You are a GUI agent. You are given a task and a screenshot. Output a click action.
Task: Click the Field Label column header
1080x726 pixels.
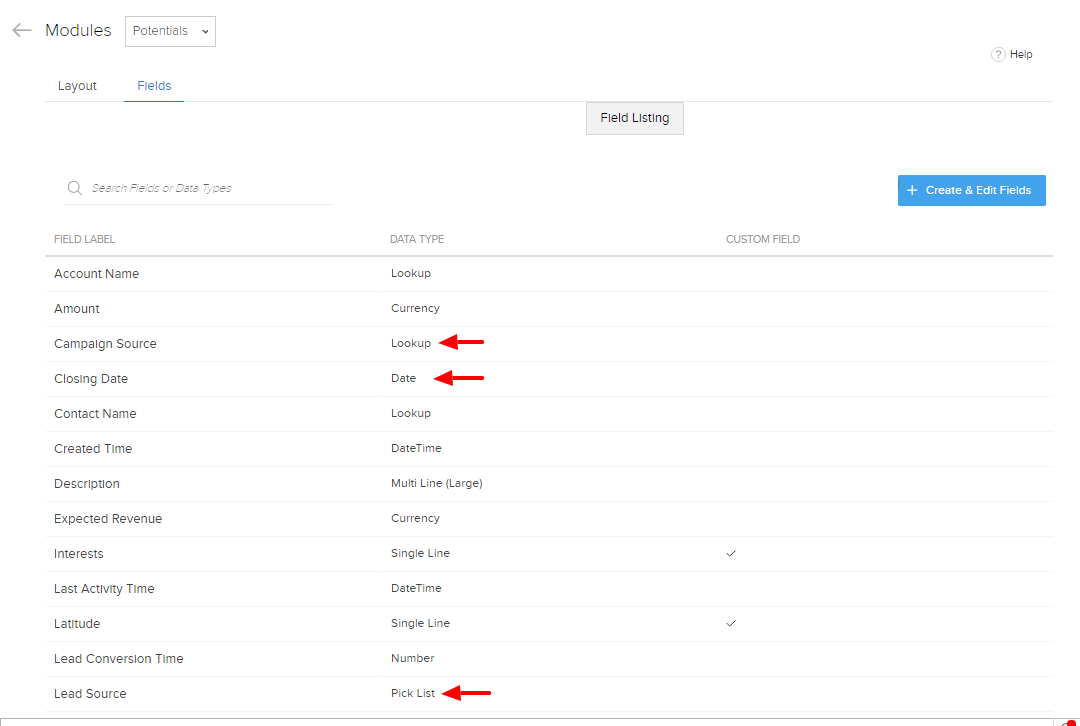click(x=85, y=240)
